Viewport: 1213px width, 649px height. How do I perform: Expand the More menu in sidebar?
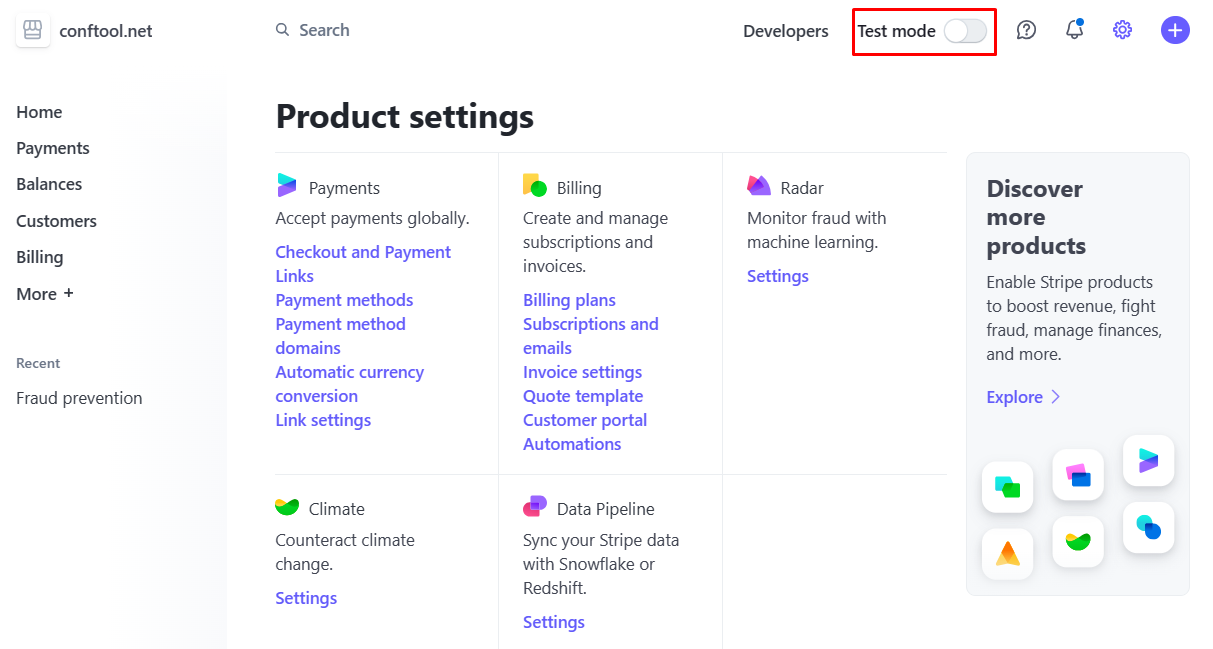45,294
